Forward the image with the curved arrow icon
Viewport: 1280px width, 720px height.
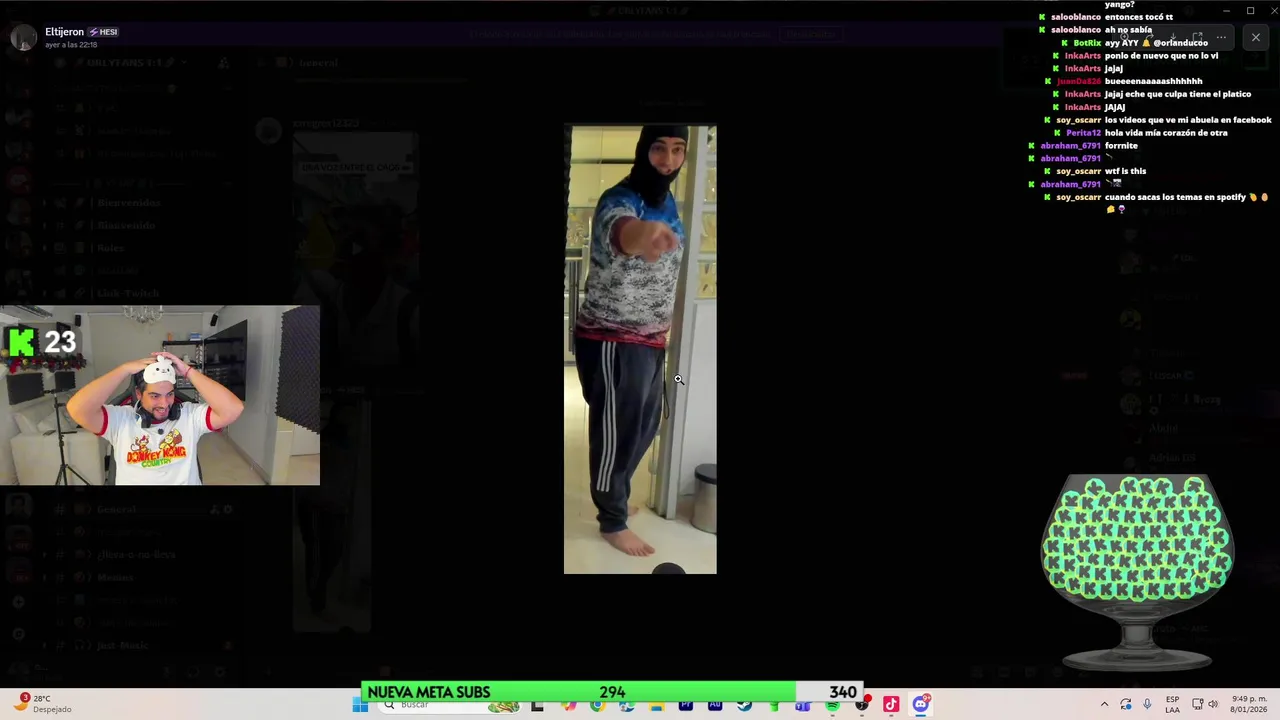1149,37
